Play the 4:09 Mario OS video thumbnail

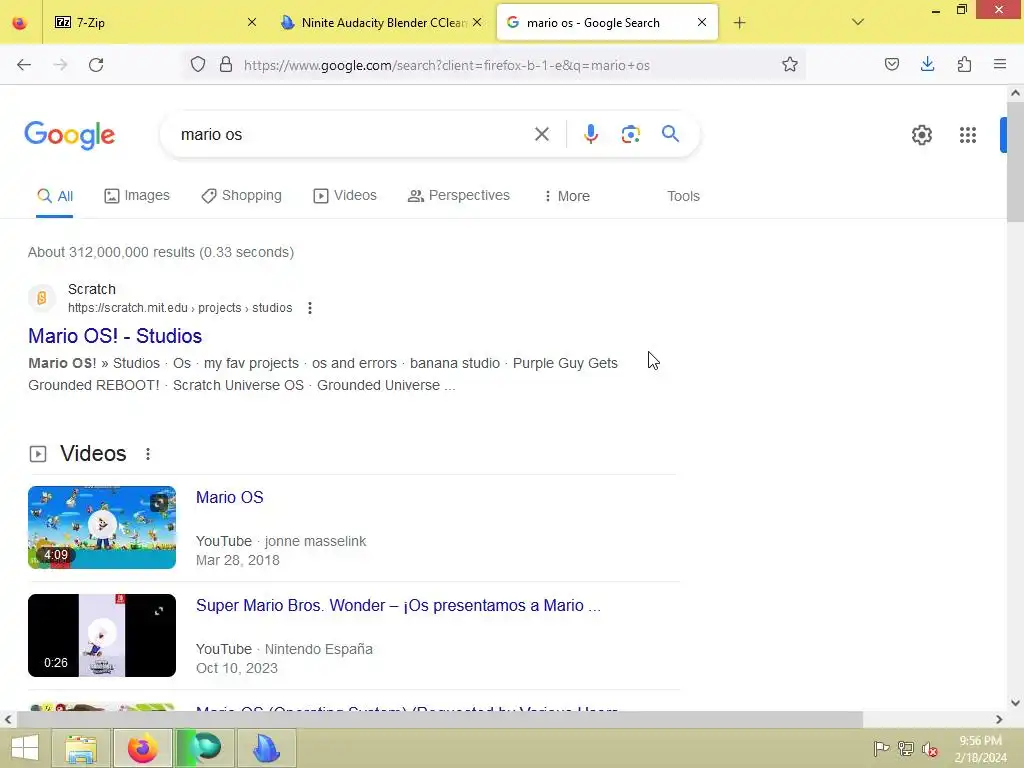[102, 527]
